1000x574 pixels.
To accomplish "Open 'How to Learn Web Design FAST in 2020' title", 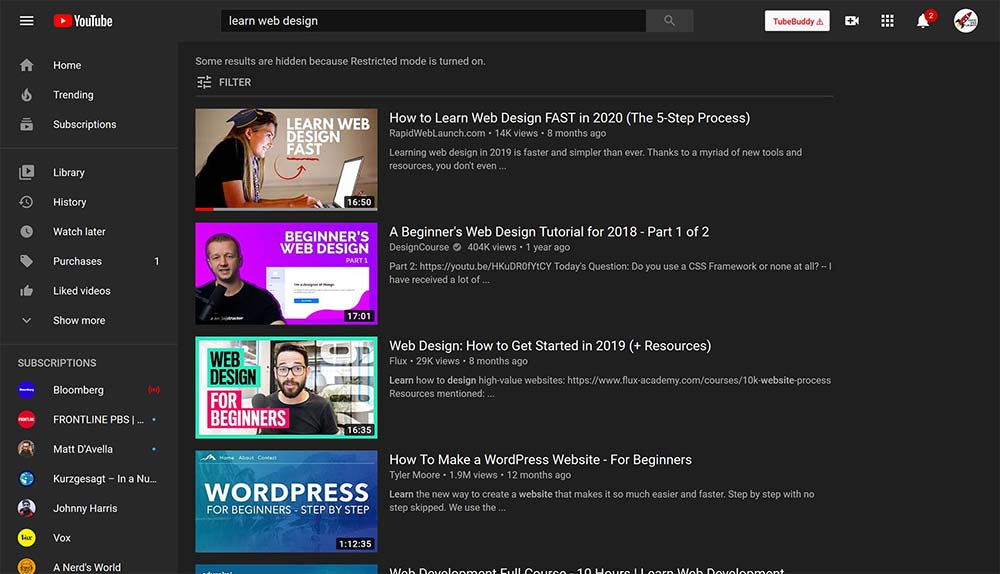I will [570, 118].
